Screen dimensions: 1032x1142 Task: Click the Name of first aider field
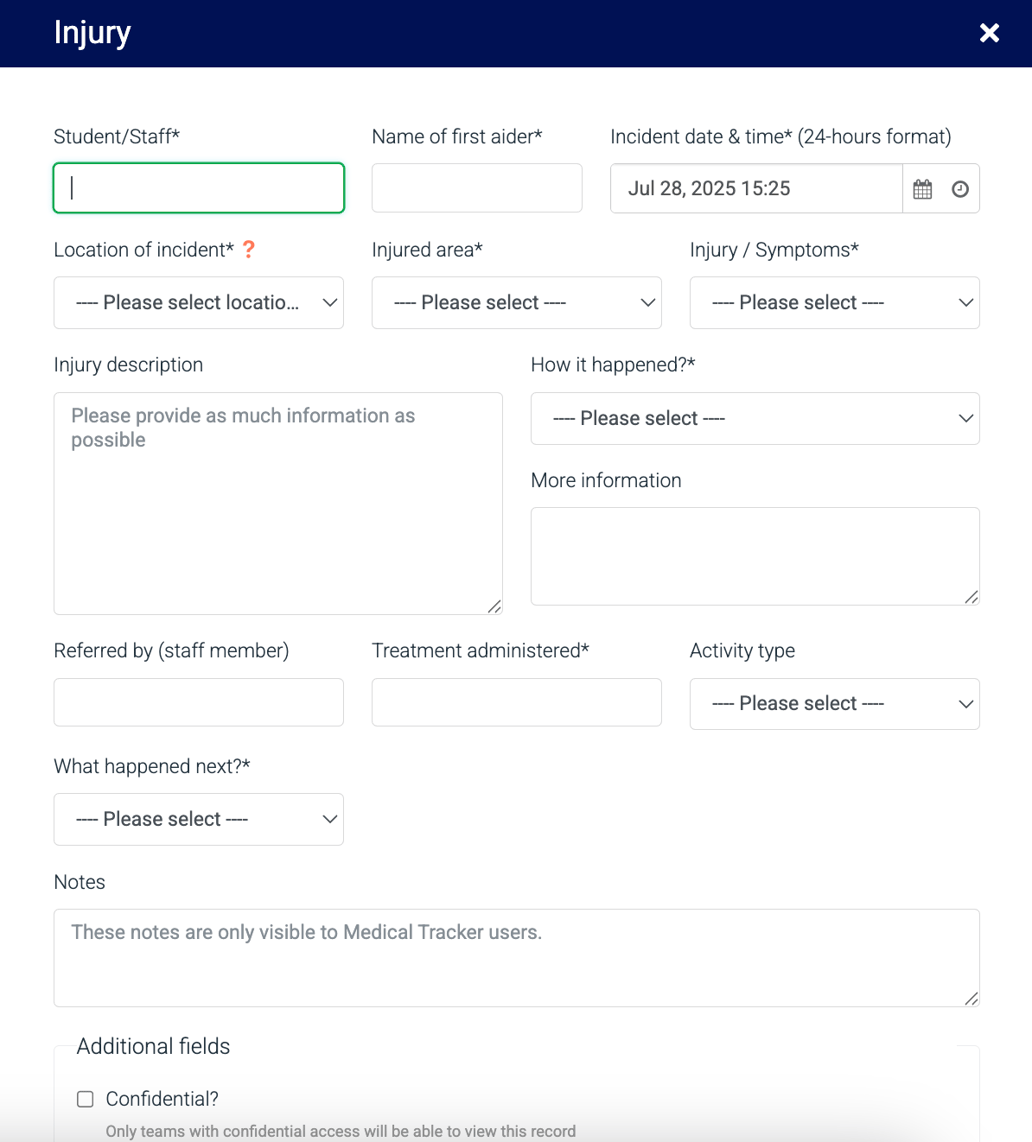tap(476, 188)
